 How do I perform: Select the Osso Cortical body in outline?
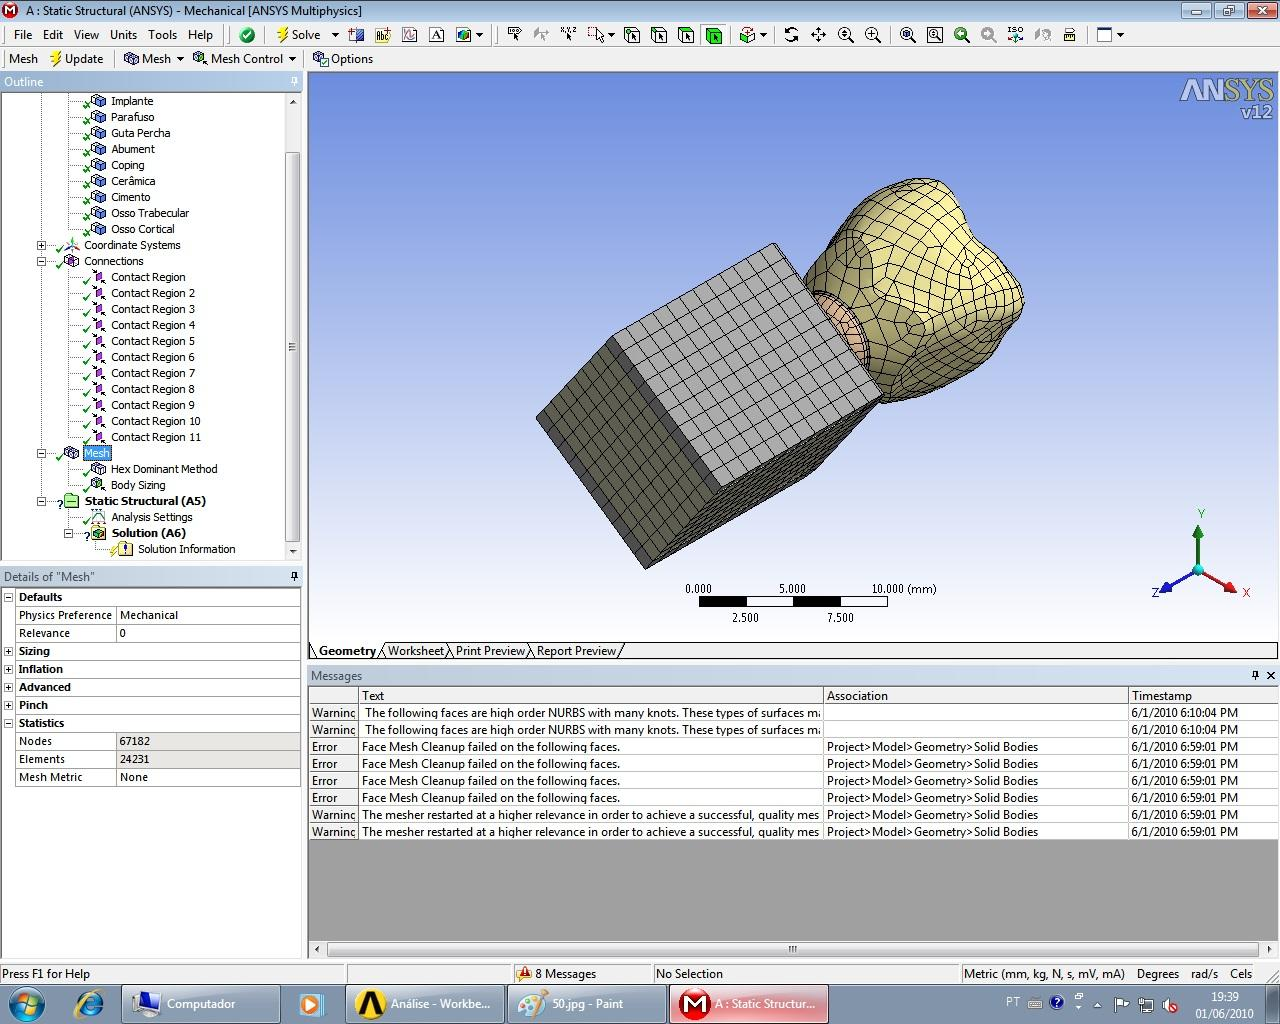pos(142,229)
